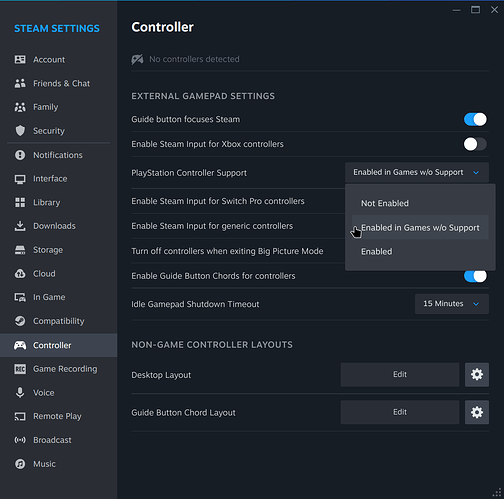Click the 'STEAM SETTINGS' heading
504x499 pixels.
(57, 29)
